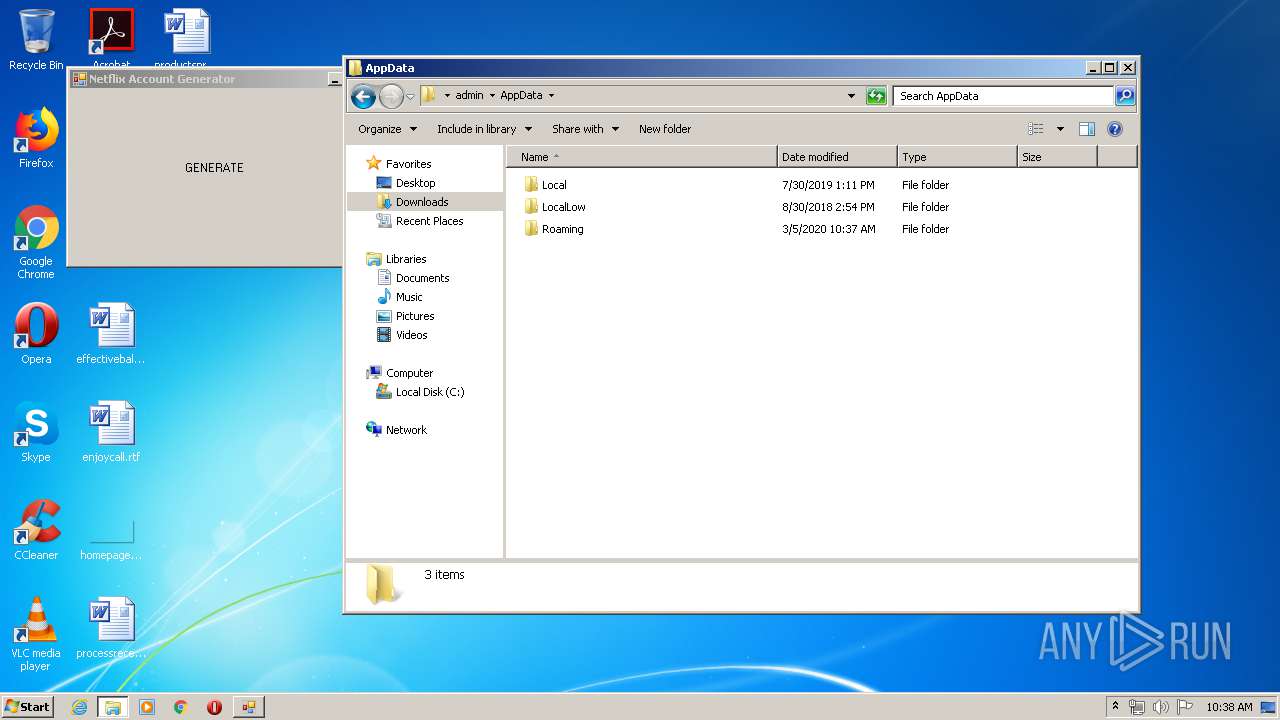Image resolution: width=1280 pixels, height=720 pixels.
Task: Select the admin breadcrumb in the address bar
Action: click(x=469, y=96)
